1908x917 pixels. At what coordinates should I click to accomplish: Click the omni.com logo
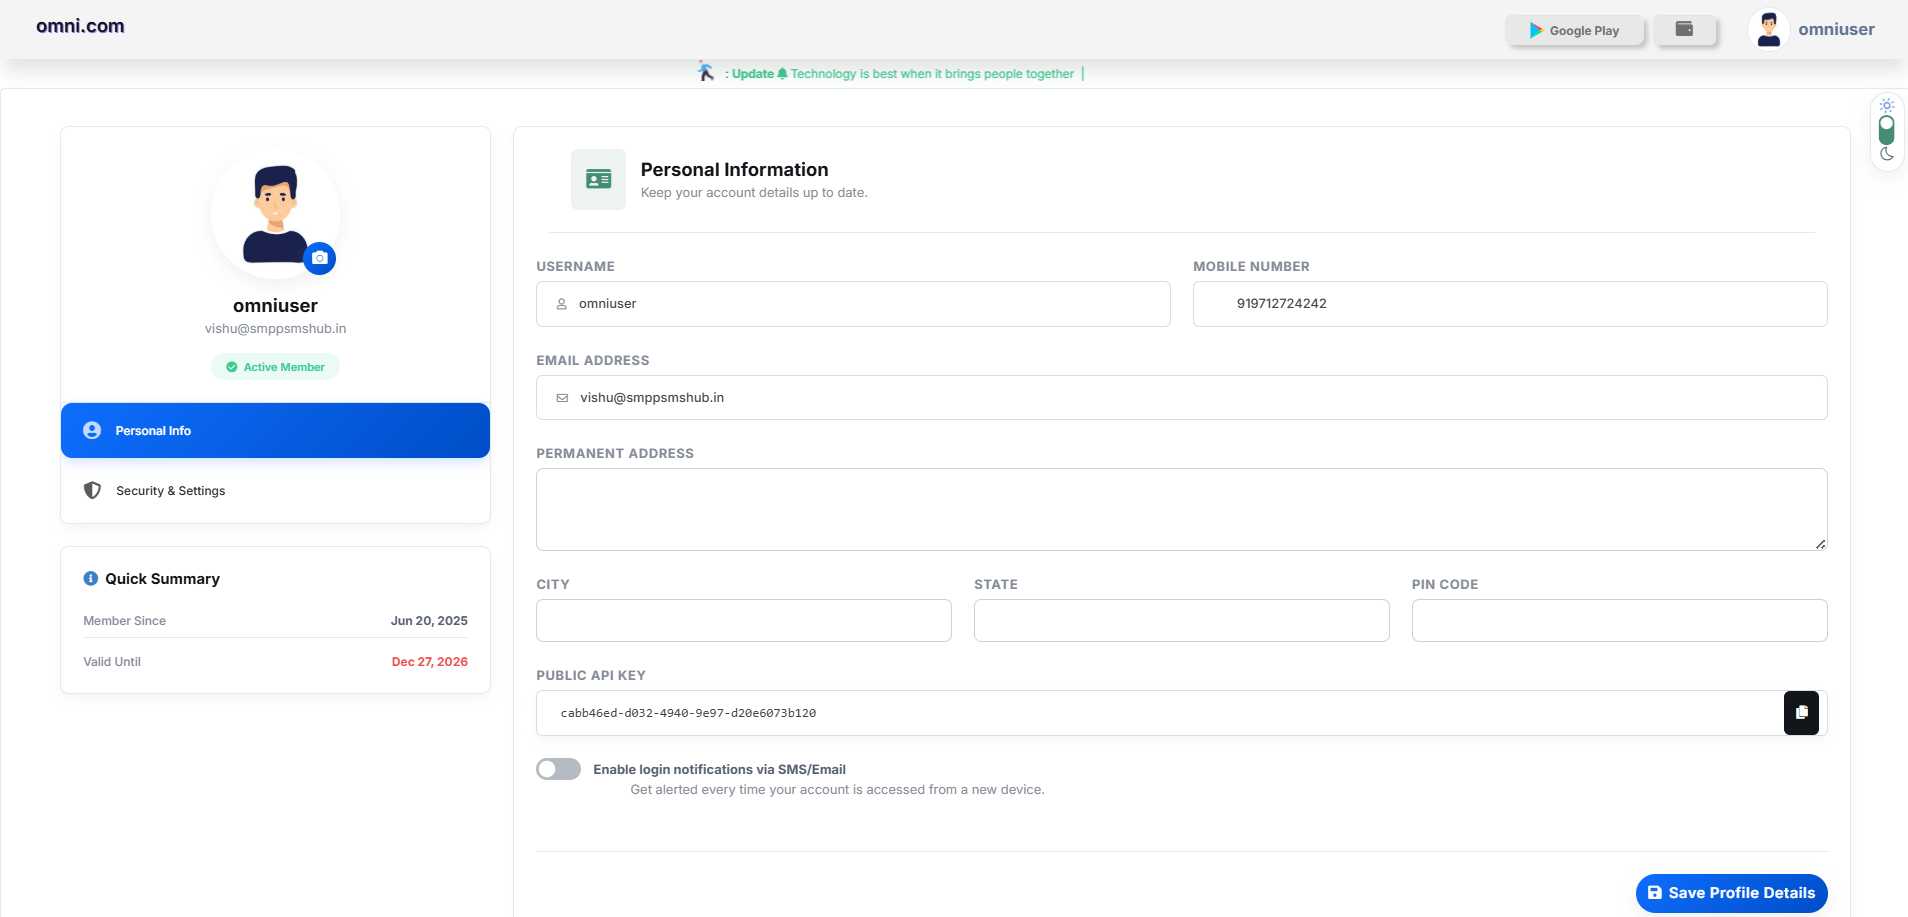[x=80, y=26]
